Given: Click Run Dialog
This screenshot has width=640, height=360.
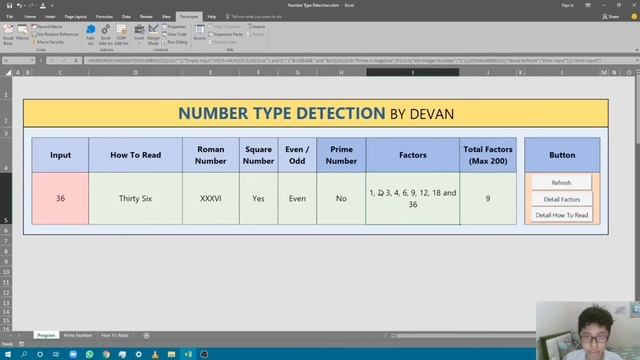Looking at the screenshot, I should 175,42.
